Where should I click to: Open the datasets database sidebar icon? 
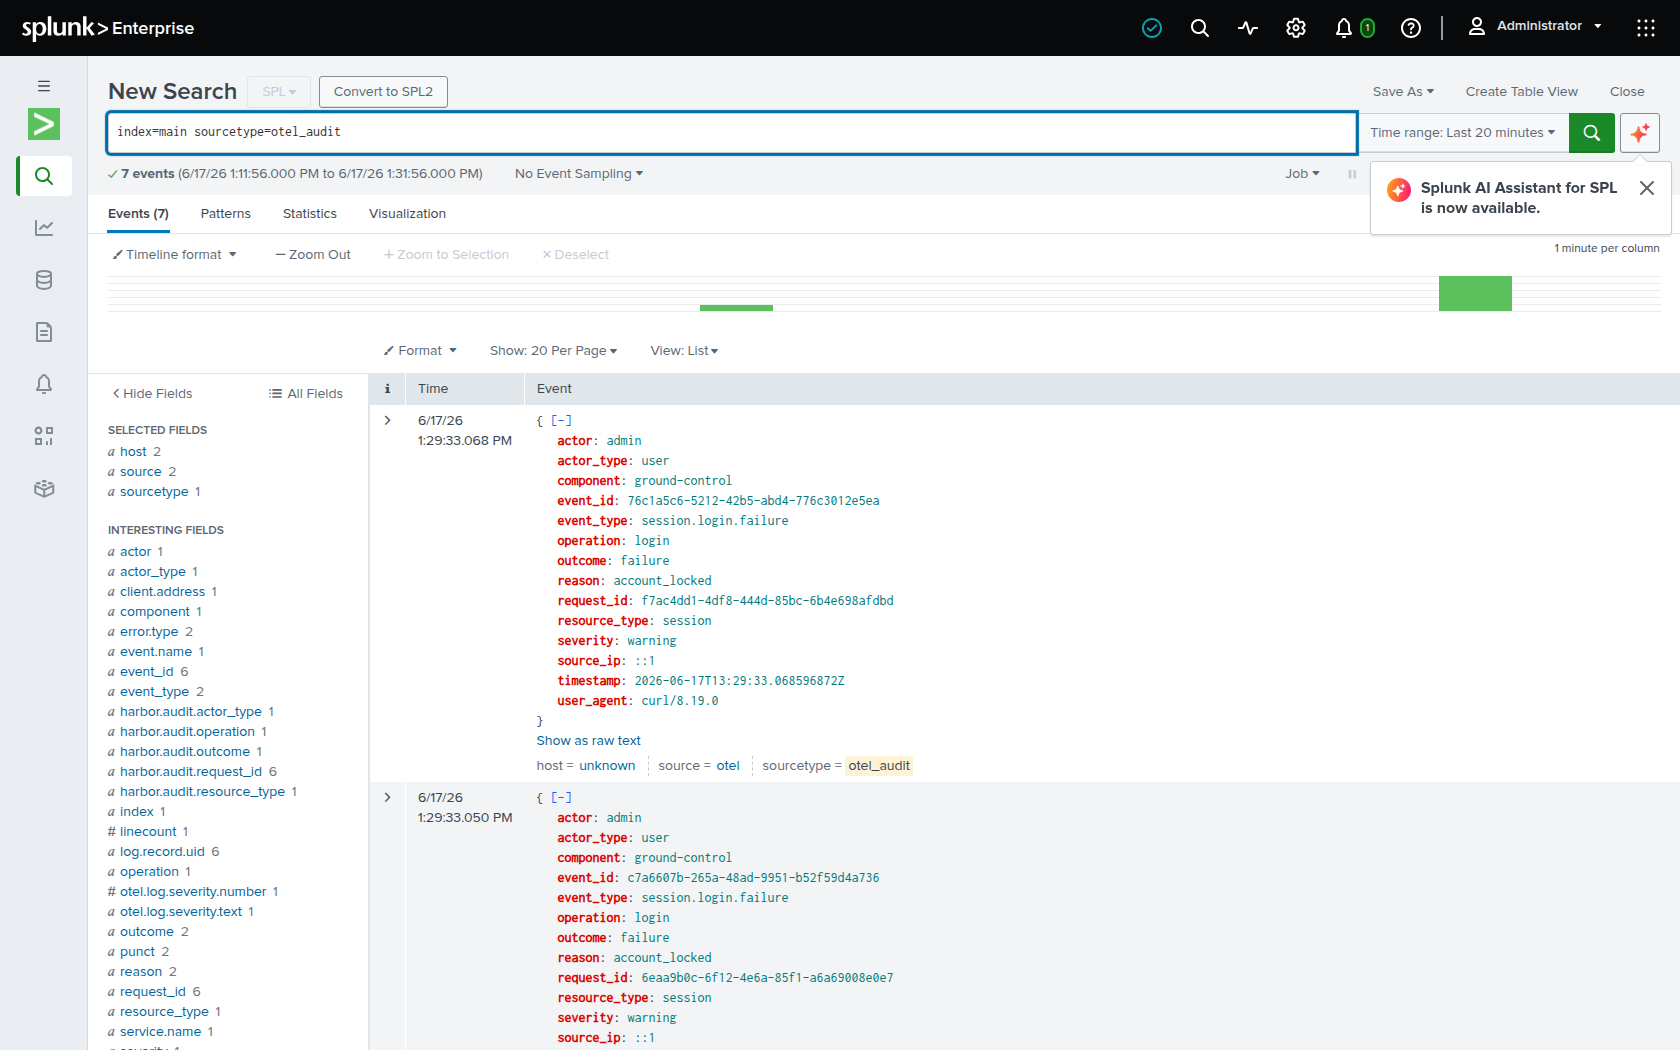click(44, 280)
